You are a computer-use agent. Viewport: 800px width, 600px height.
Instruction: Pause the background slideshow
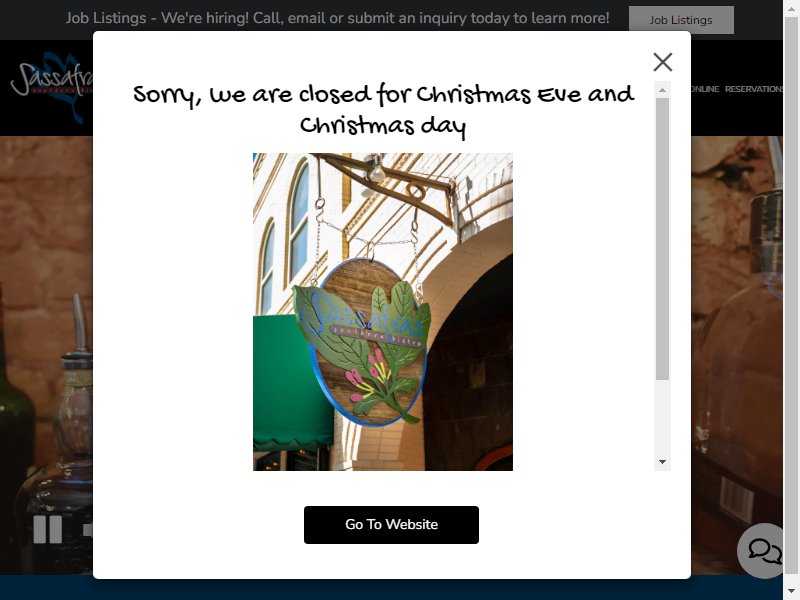[x=47, y=529]
